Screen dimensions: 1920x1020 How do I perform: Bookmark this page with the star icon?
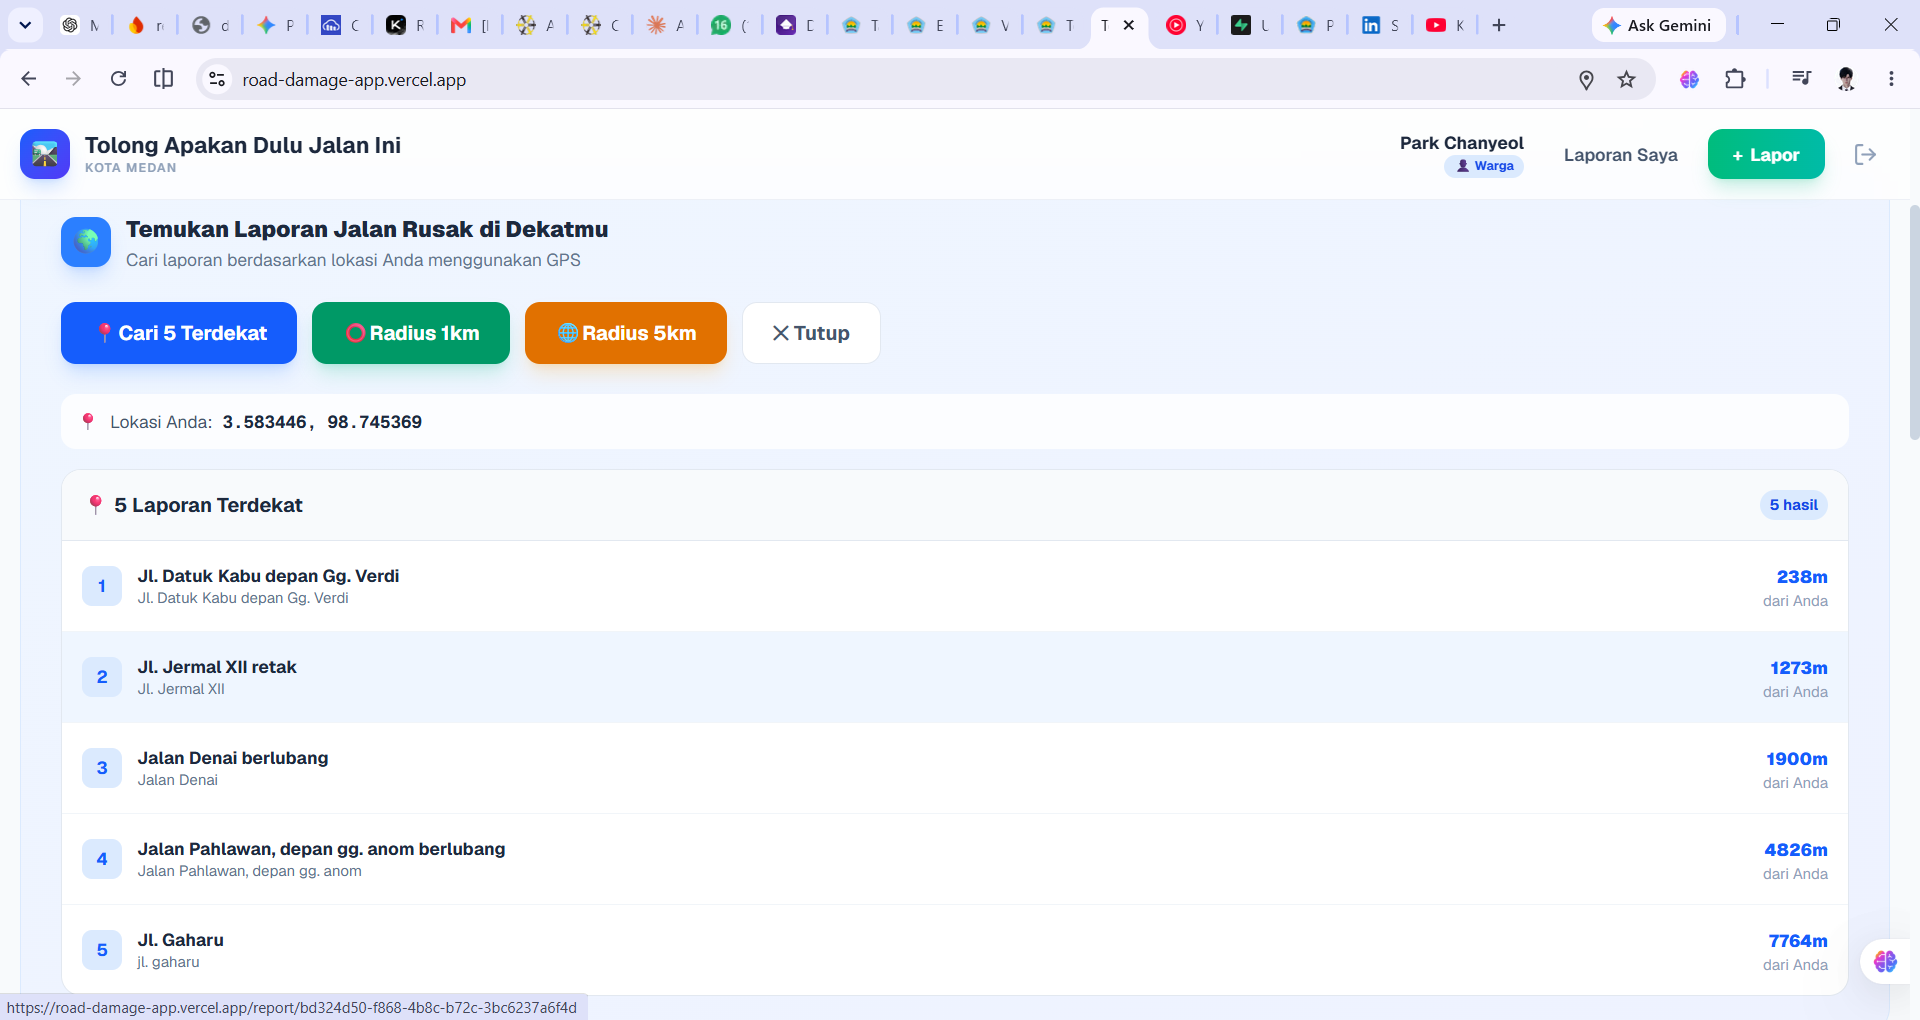[1627, 79]
